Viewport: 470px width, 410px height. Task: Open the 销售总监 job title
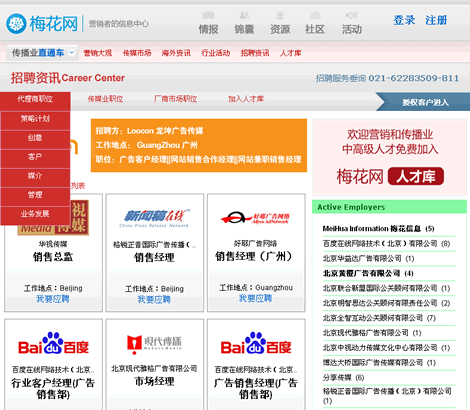pyautogui.click(x=53, y=257)
